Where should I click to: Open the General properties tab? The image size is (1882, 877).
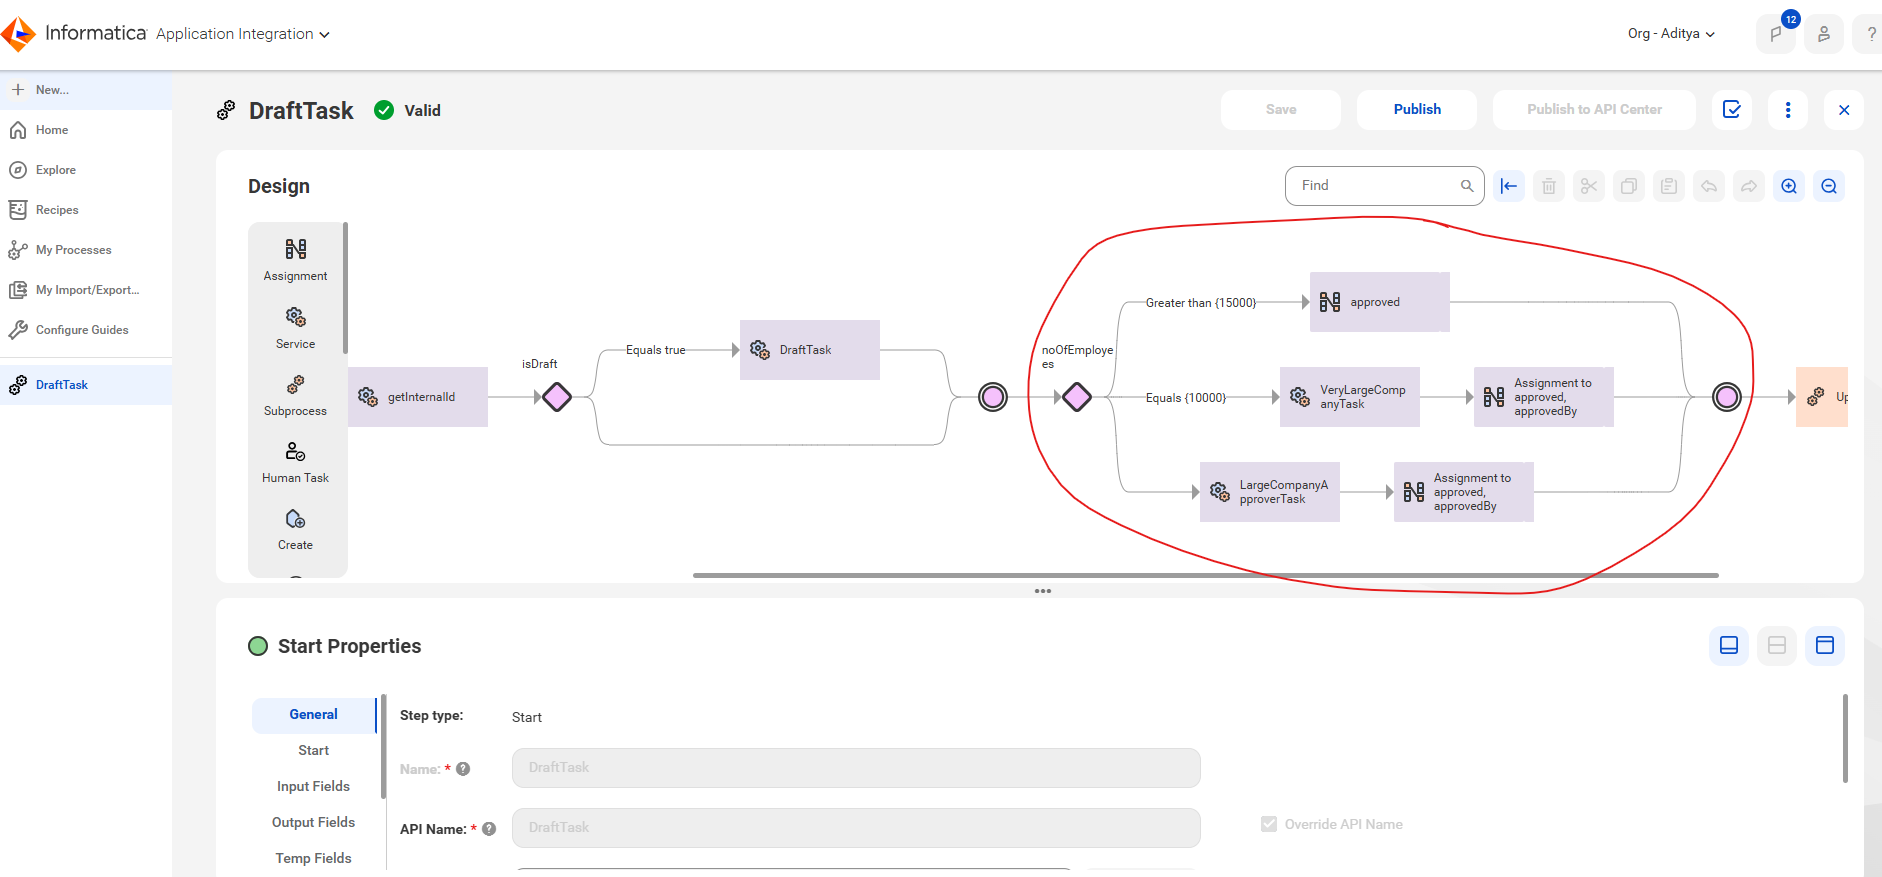[x=314, y=714]
